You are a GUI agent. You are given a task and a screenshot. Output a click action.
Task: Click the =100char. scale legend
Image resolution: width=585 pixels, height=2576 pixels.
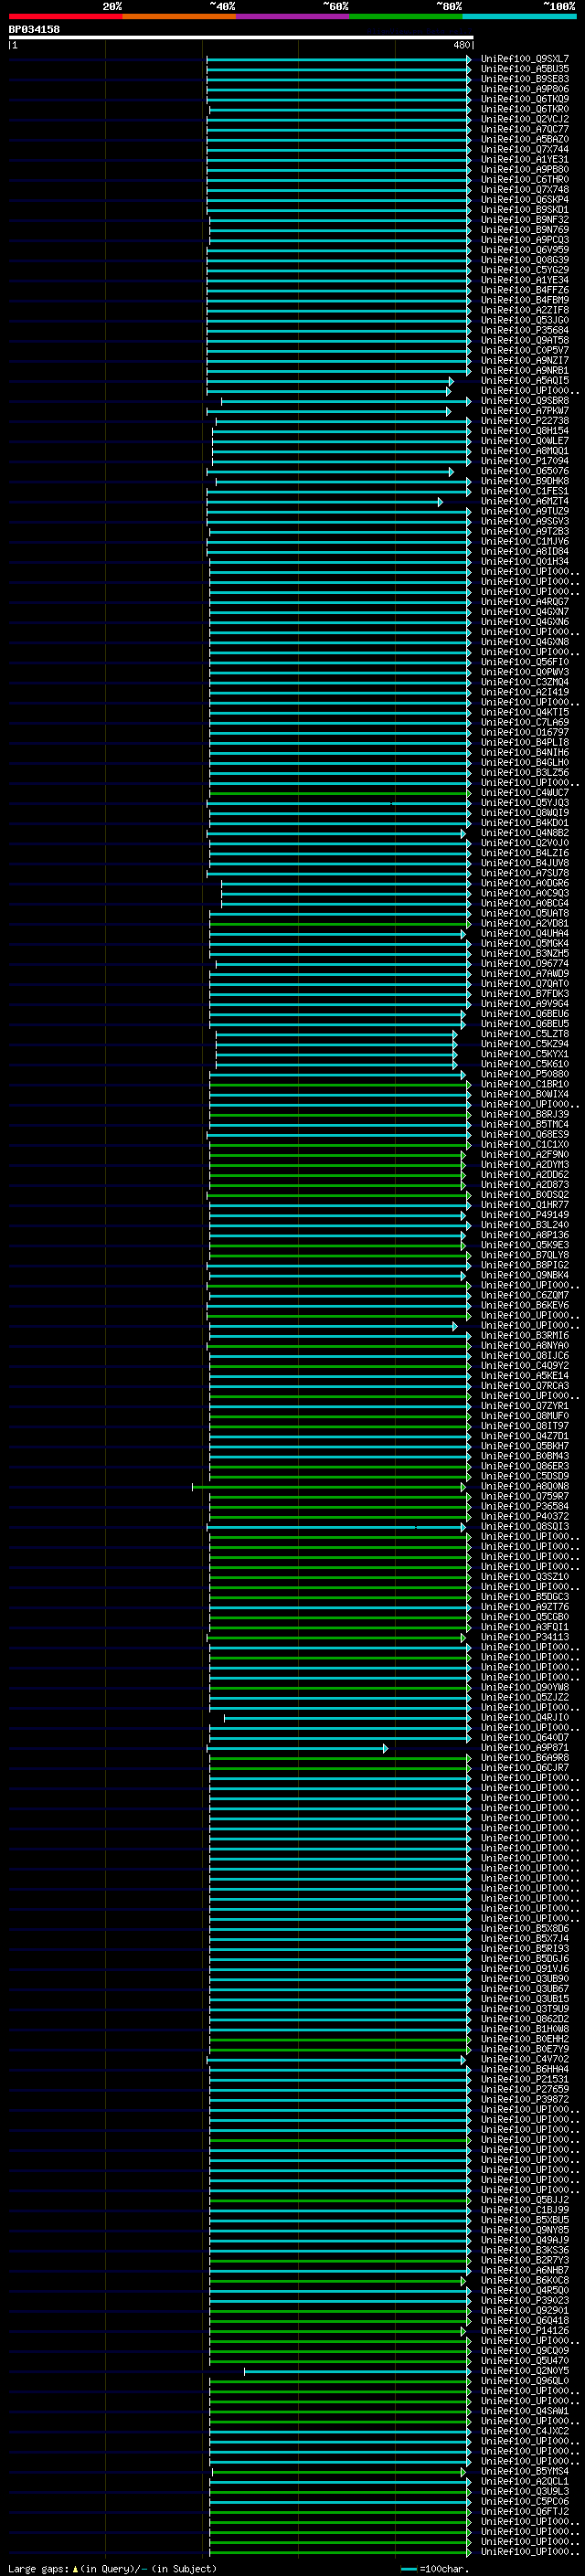[435, 2569]
